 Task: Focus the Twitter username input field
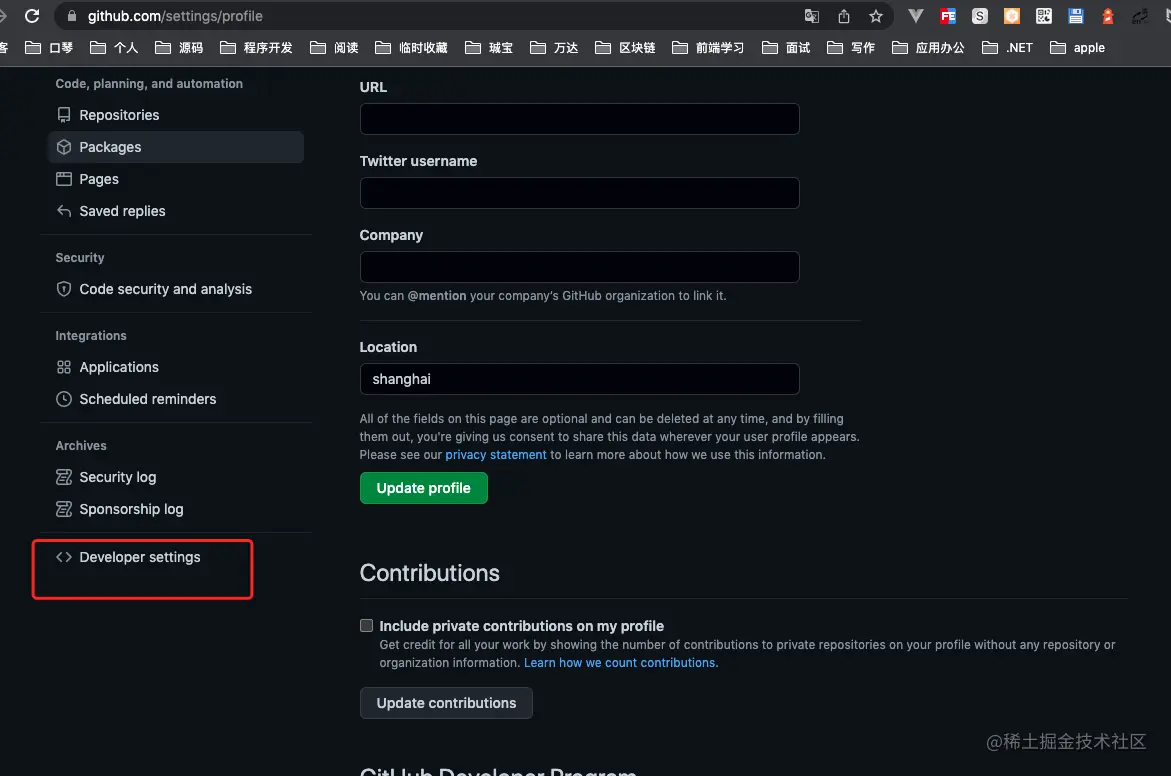[x=580, y=193]
